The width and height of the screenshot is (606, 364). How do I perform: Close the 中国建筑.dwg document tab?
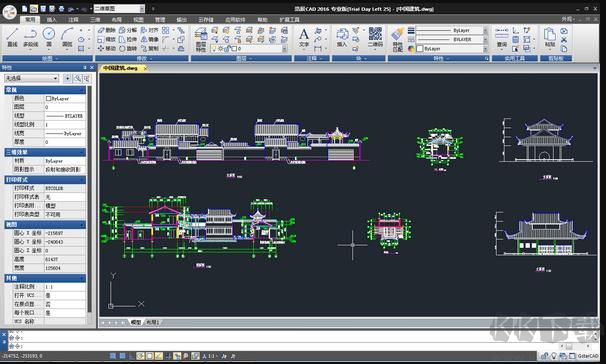[x=145, y=68]
